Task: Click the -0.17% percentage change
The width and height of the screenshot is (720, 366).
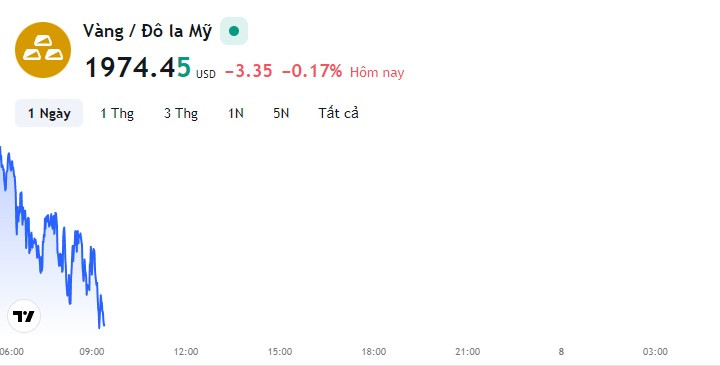Action: pos(312,71)
